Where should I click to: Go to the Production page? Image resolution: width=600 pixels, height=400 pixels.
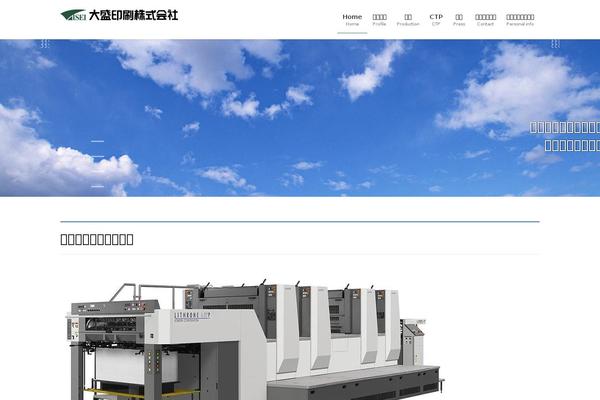point(408,20)
